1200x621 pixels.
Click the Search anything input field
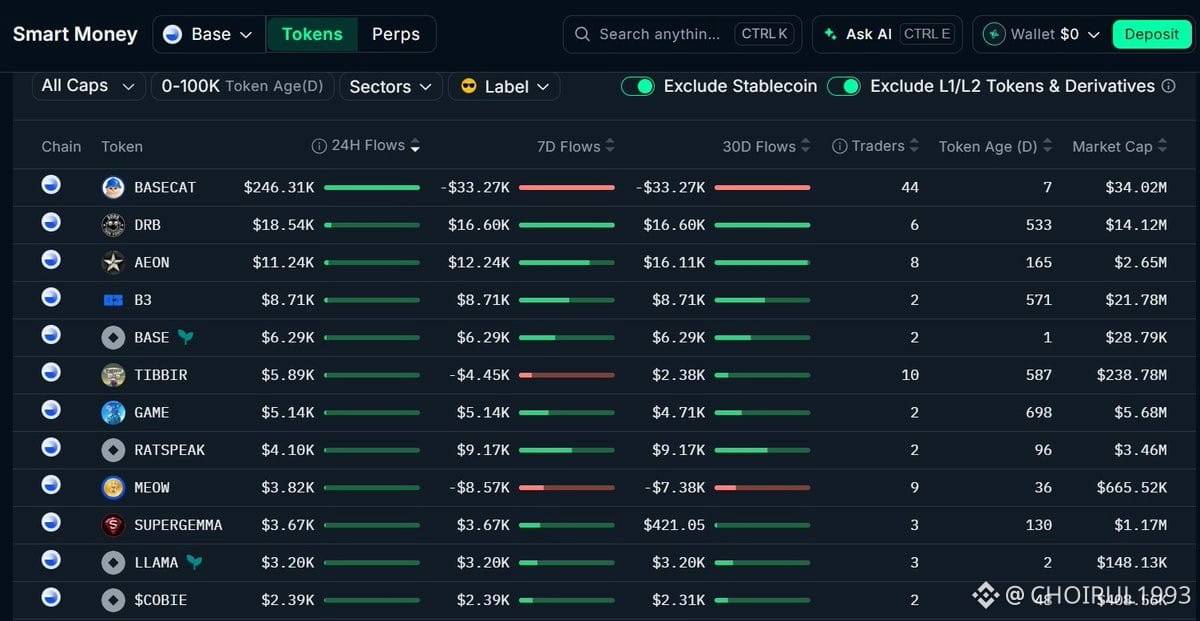click(682, 34)
